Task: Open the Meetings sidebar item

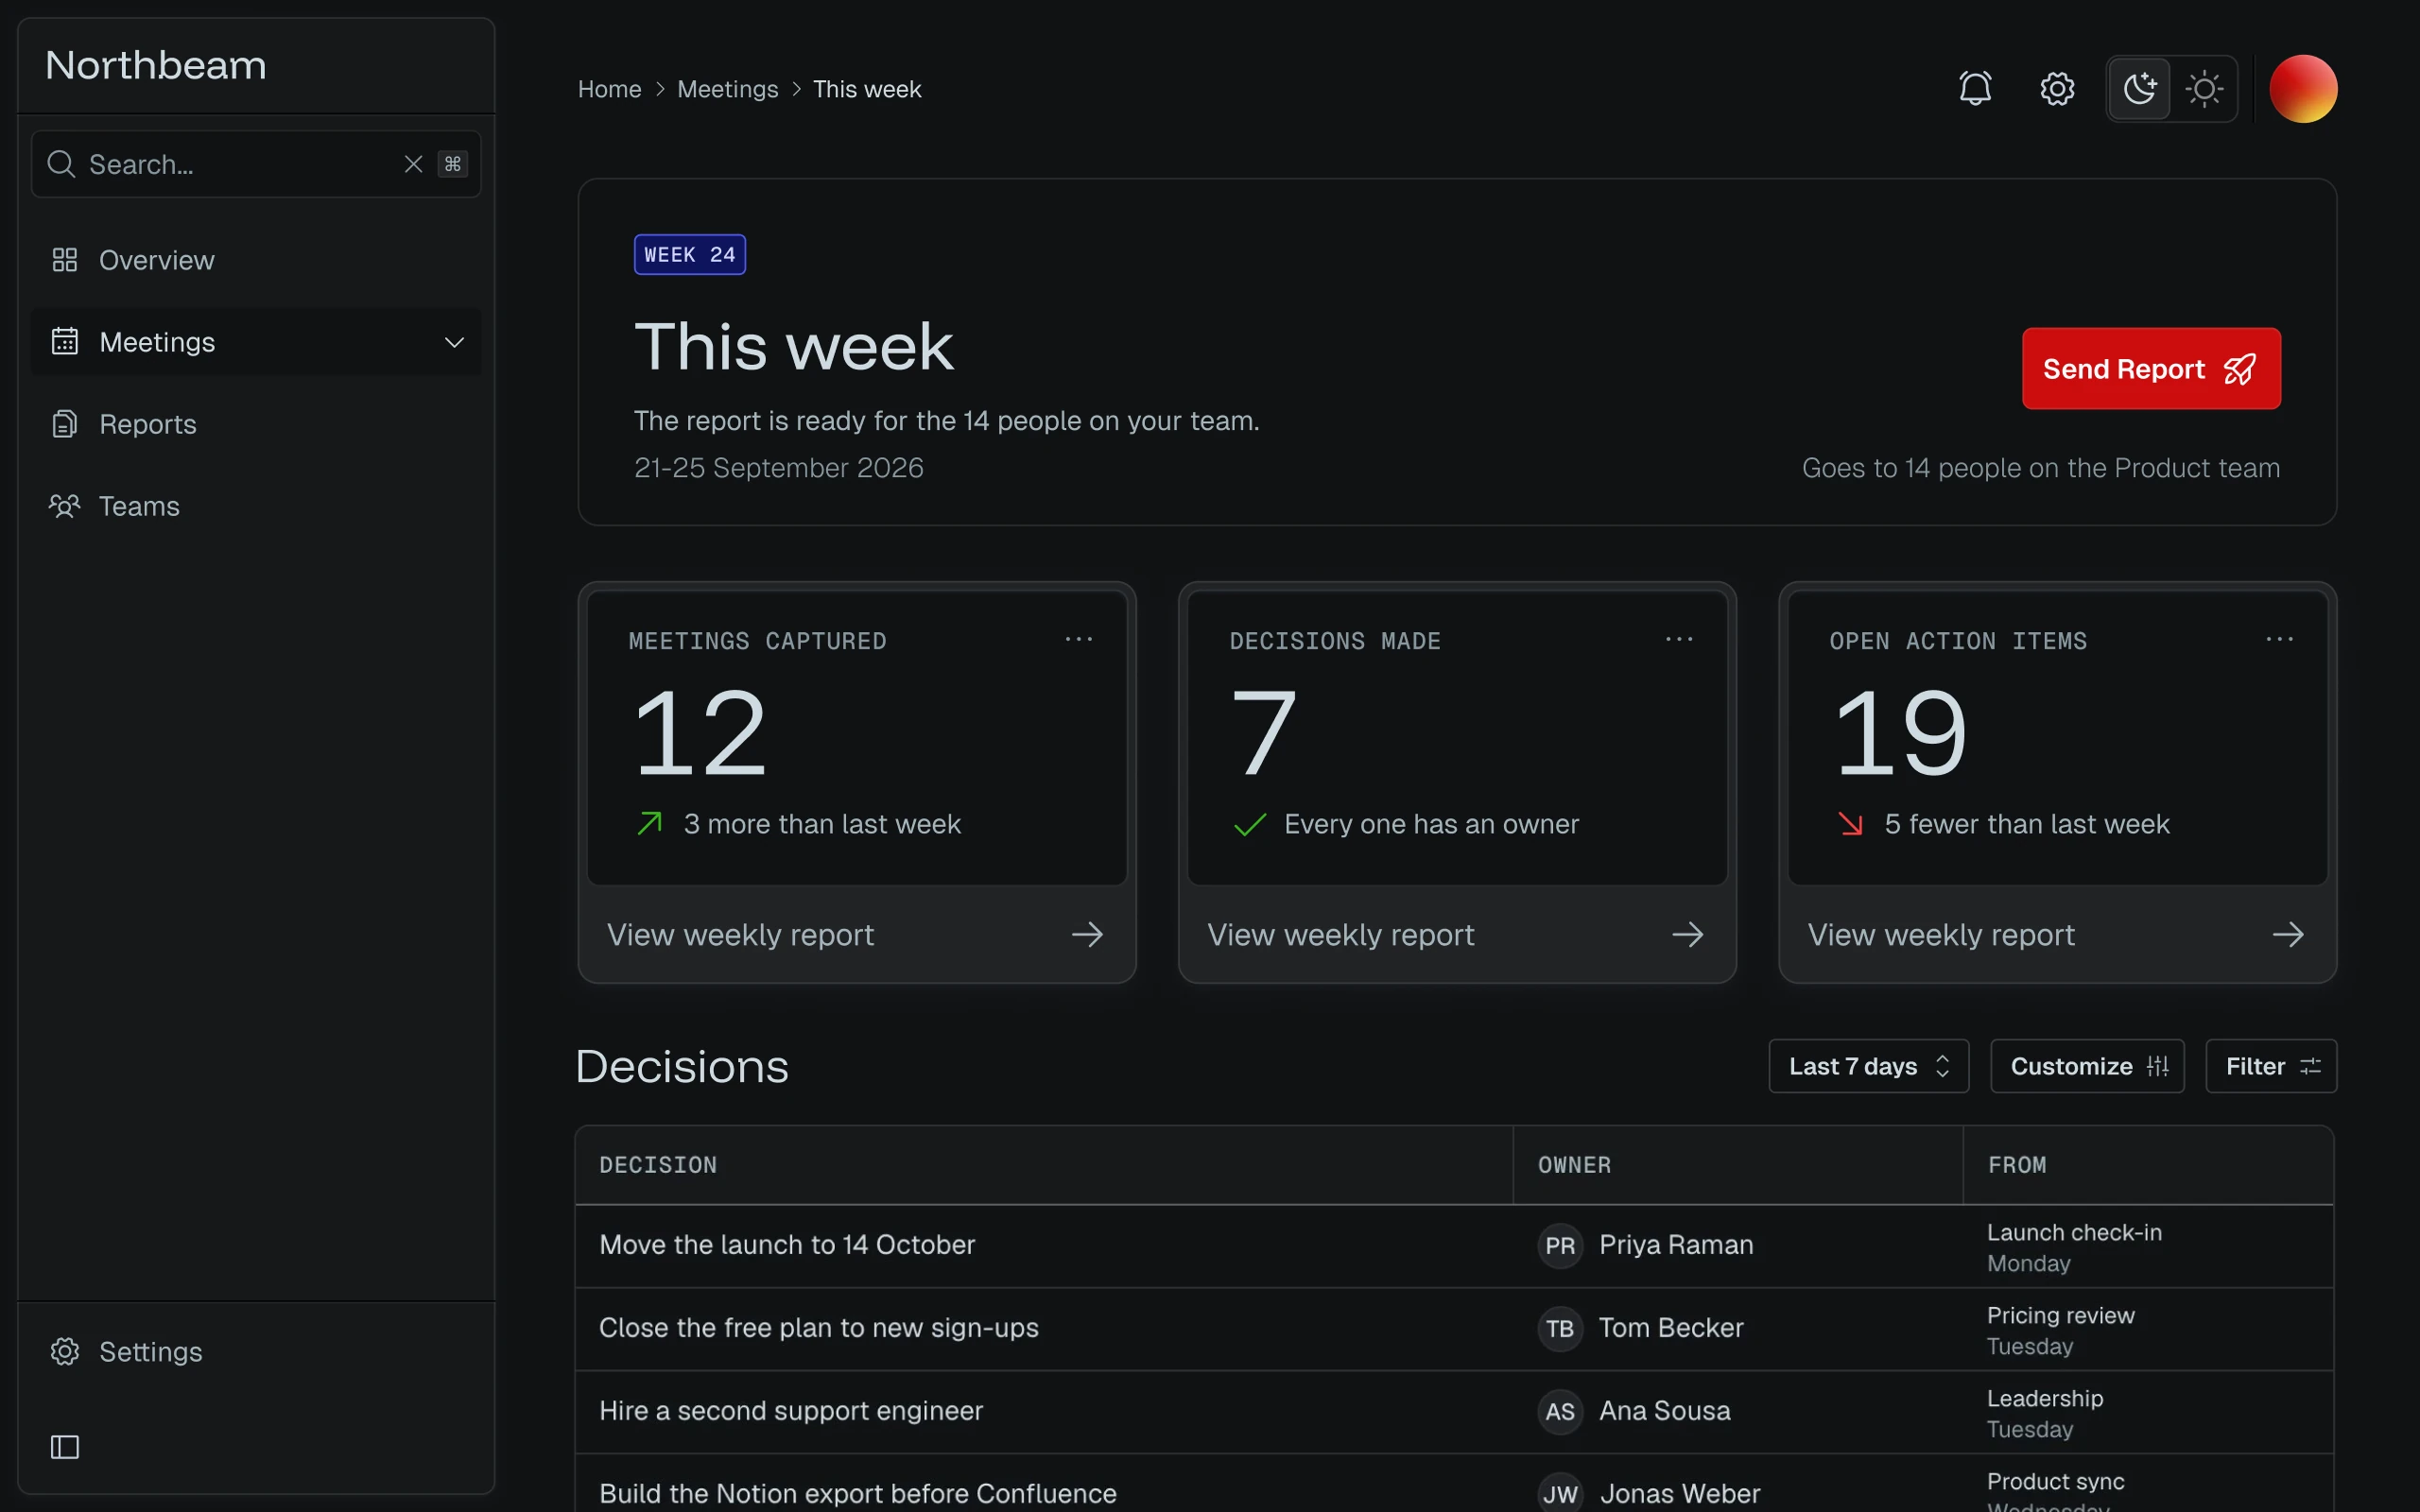Action: click(256, 342)
